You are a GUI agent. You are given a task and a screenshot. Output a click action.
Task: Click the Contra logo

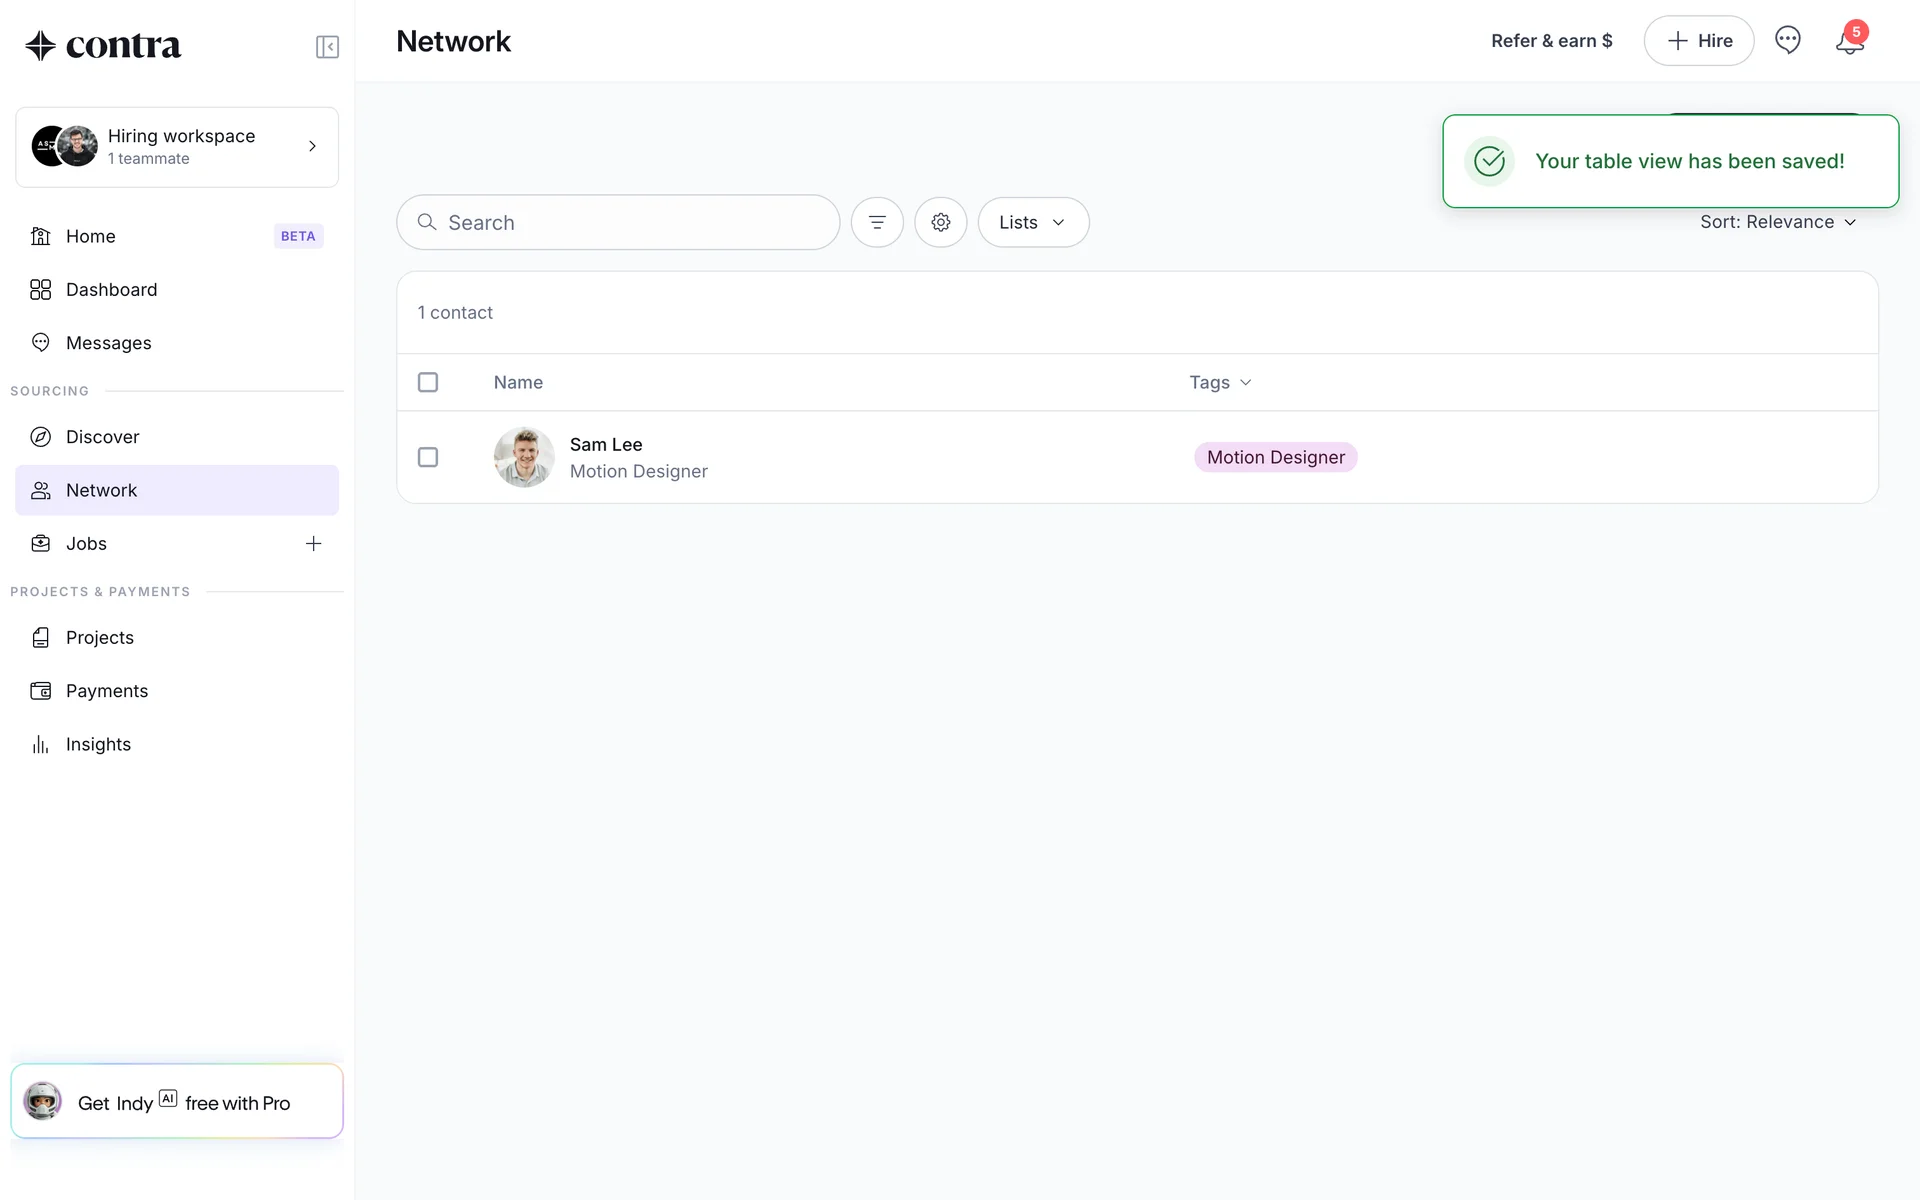[103, 46]
